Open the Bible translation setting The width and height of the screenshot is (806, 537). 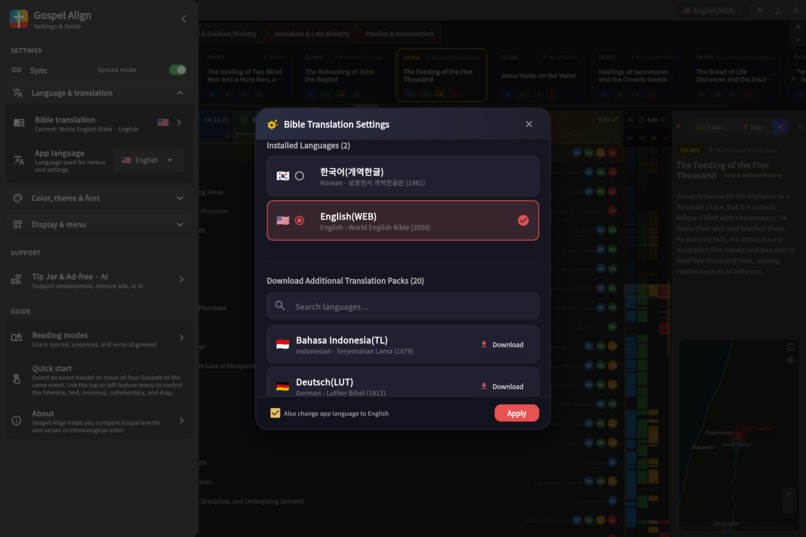click(99, 123)
